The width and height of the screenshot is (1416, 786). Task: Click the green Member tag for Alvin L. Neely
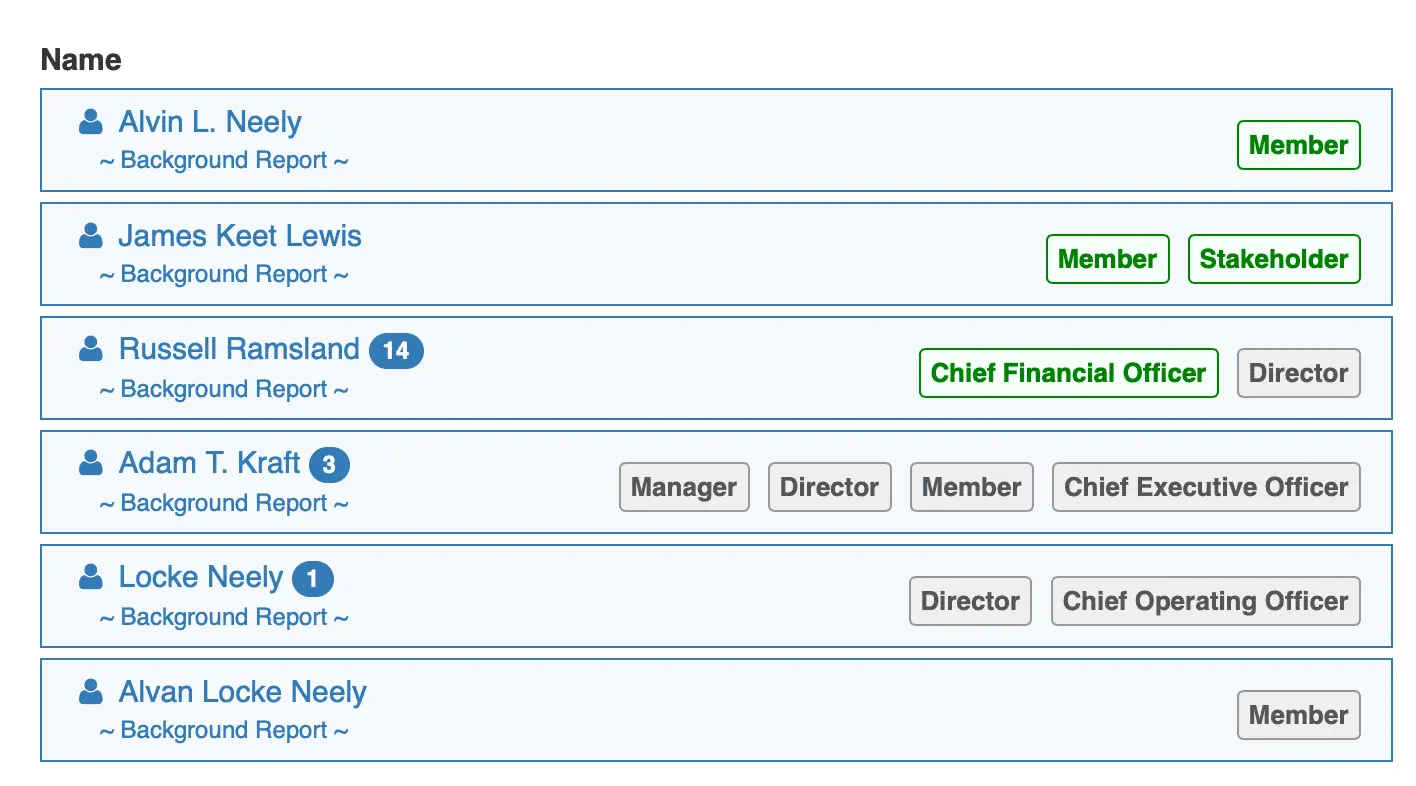click(1298, 145)
